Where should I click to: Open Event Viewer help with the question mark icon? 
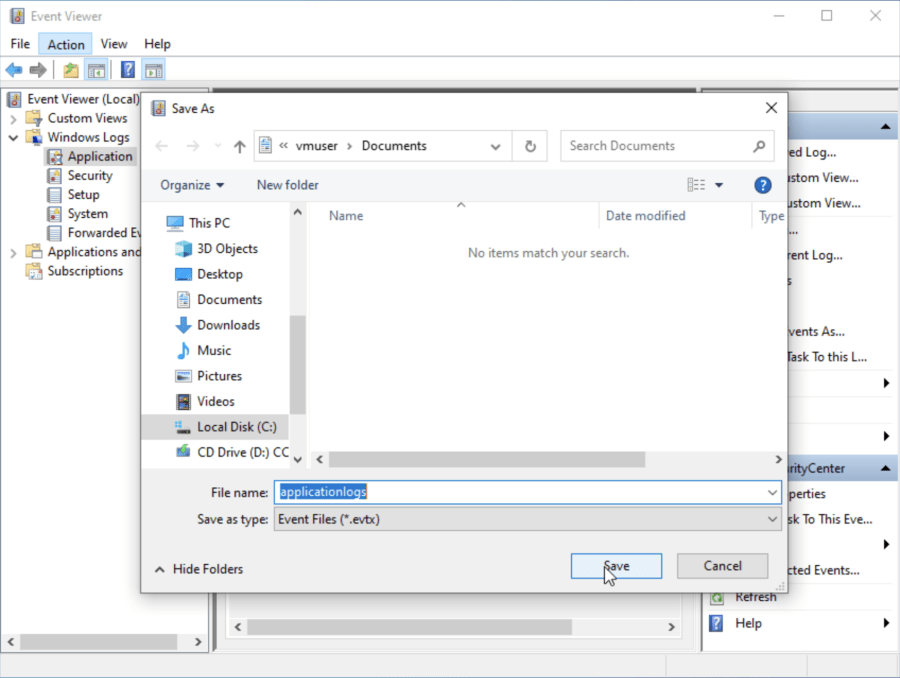tap(126, 69)
